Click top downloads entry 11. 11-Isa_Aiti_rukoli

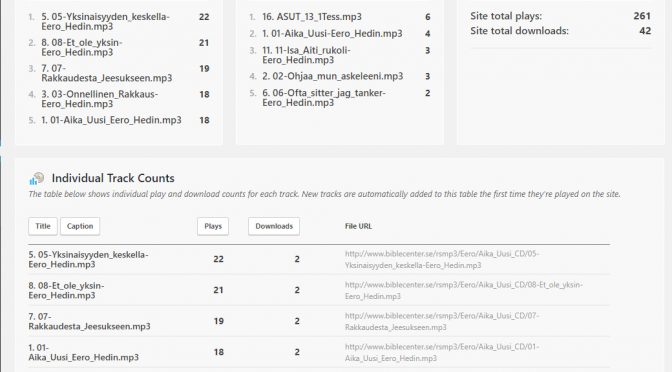[x=306, y=55]
